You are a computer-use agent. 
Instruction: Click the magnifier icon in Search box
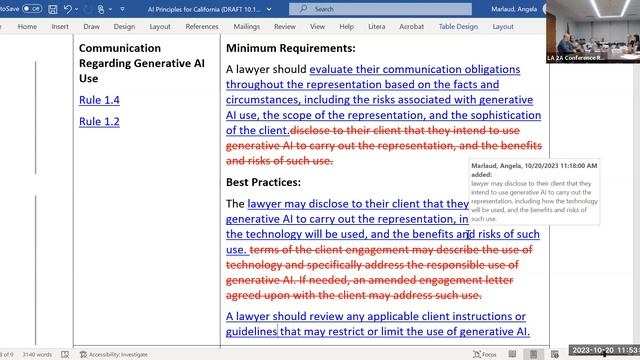tap(303, 9)
